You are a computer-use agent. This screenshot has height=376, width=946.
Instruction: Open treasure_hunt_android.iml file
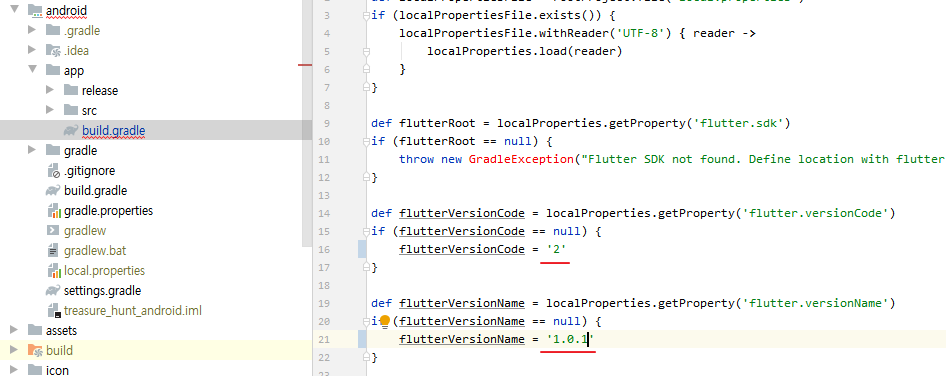coord(133,311)
